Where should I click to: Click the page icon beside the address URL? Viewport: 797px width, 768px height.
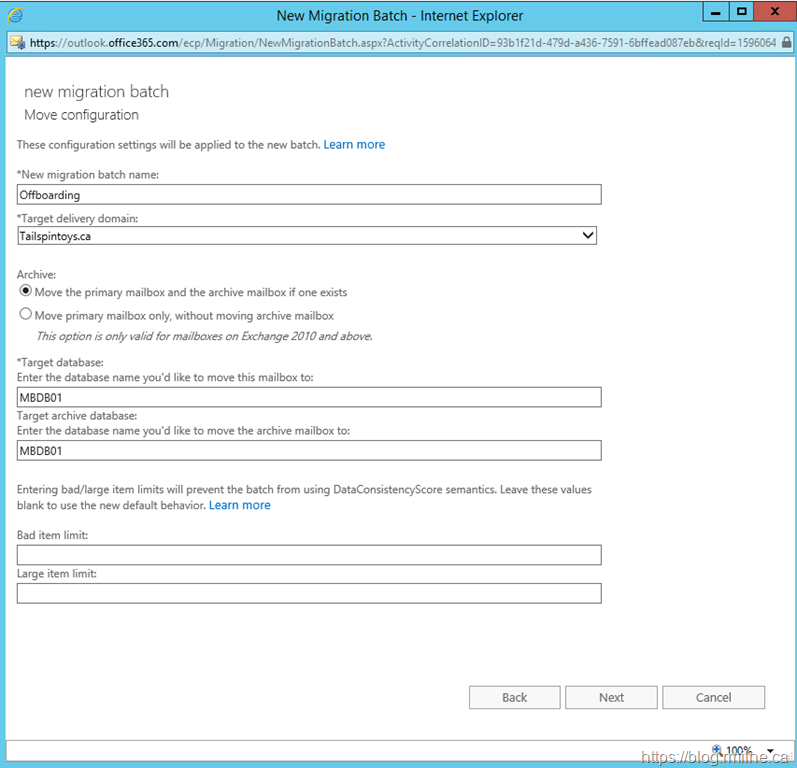(x=17, y=43)
